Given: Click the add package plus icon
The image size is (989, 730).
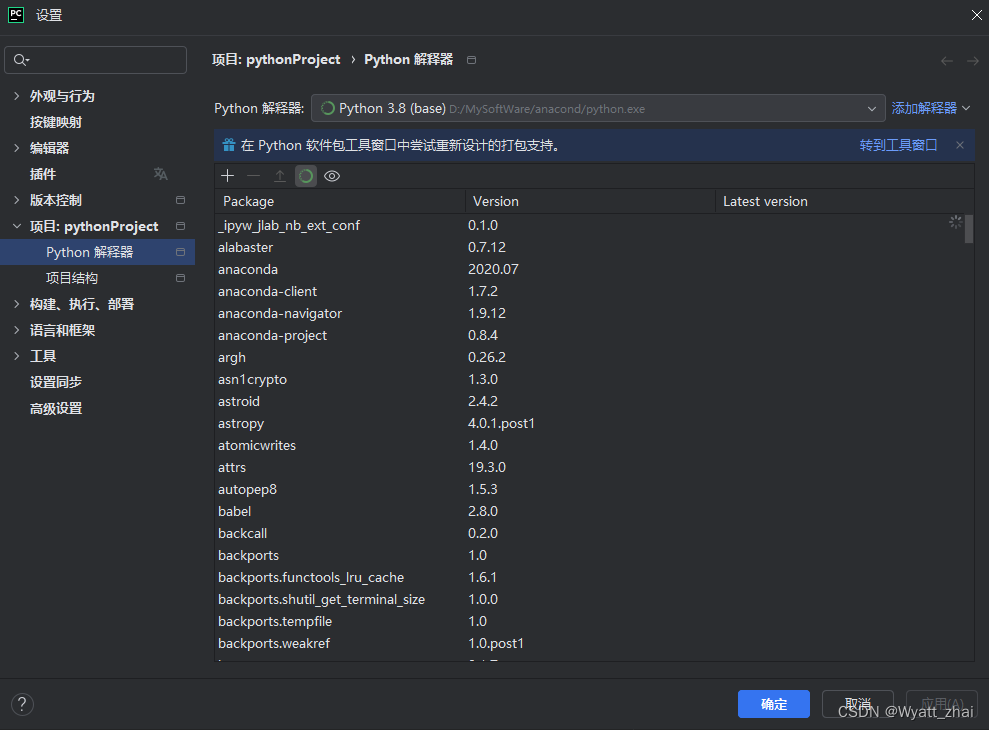Looking at the screenshot, I should tap(228, 176).
